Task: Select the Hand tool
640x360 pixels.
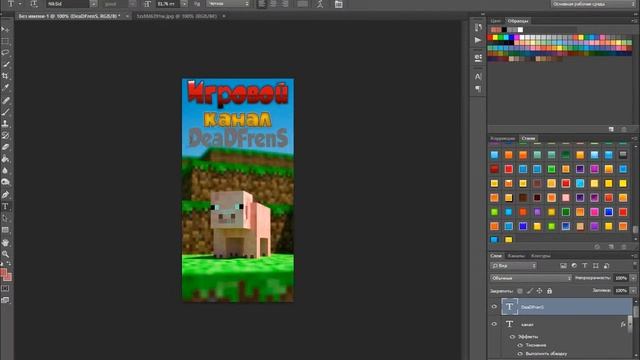Action: (x=5, y=242)
